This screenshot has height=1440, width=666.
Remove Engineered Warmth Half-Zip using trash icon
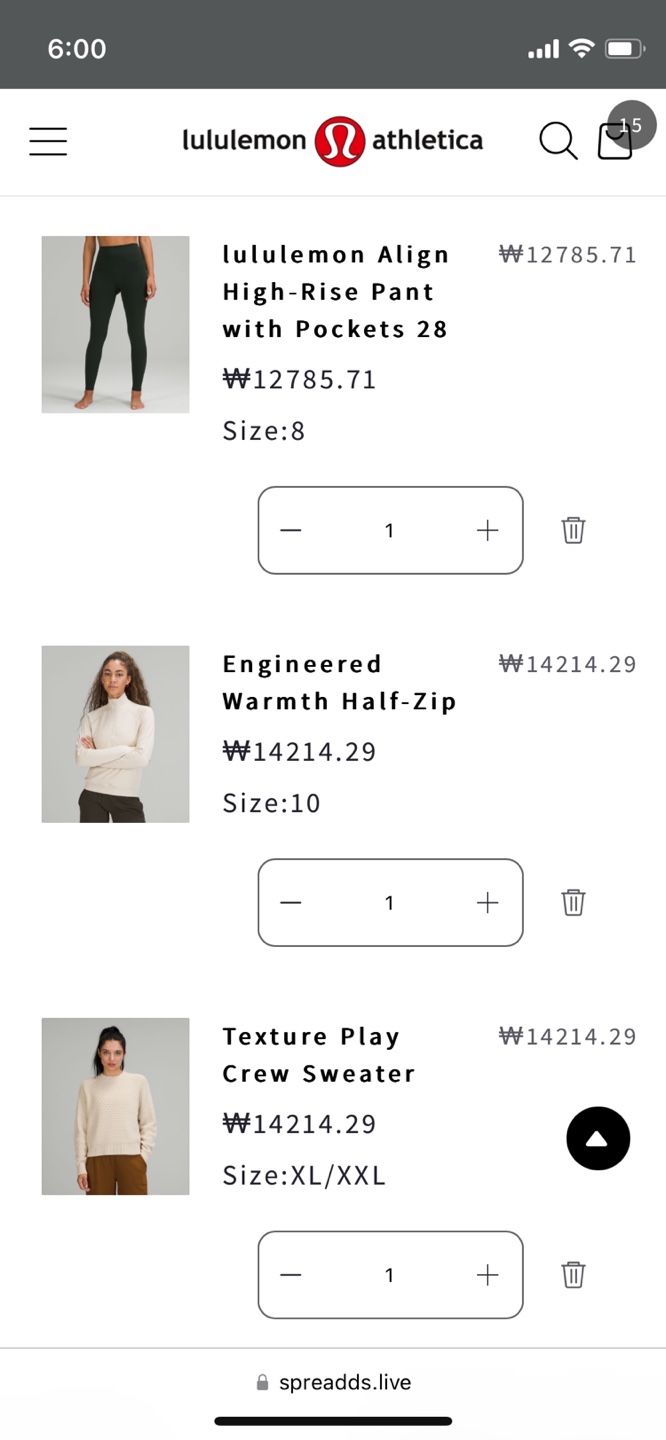[x=573, y=902]
